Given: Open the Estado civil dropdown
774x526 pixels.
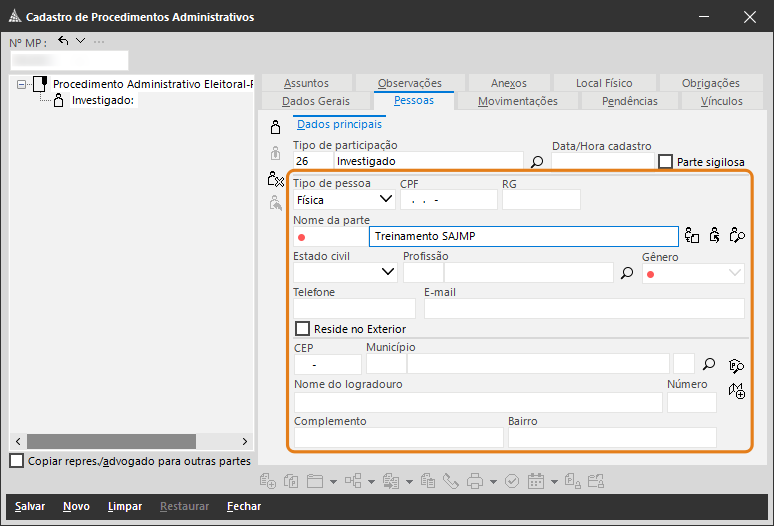Looking at the screenshot, I should (x=388, y=272).
